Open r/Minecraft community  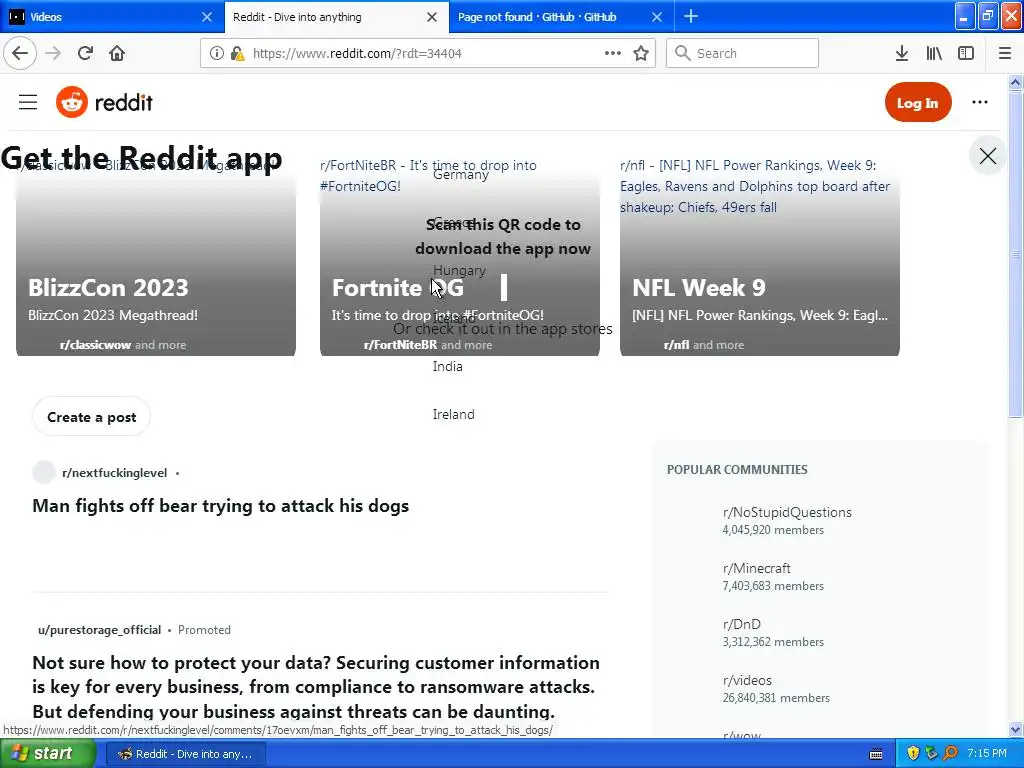point(756,568)
